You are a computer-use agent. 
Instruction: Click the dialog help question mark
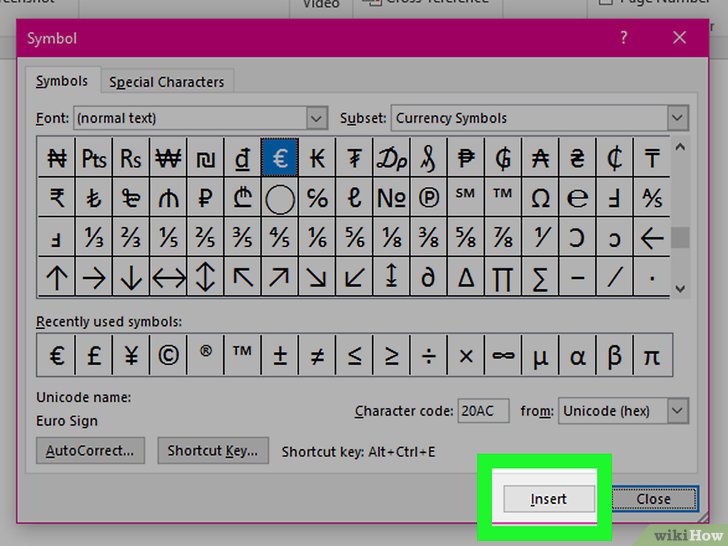[x=624, y=37]
